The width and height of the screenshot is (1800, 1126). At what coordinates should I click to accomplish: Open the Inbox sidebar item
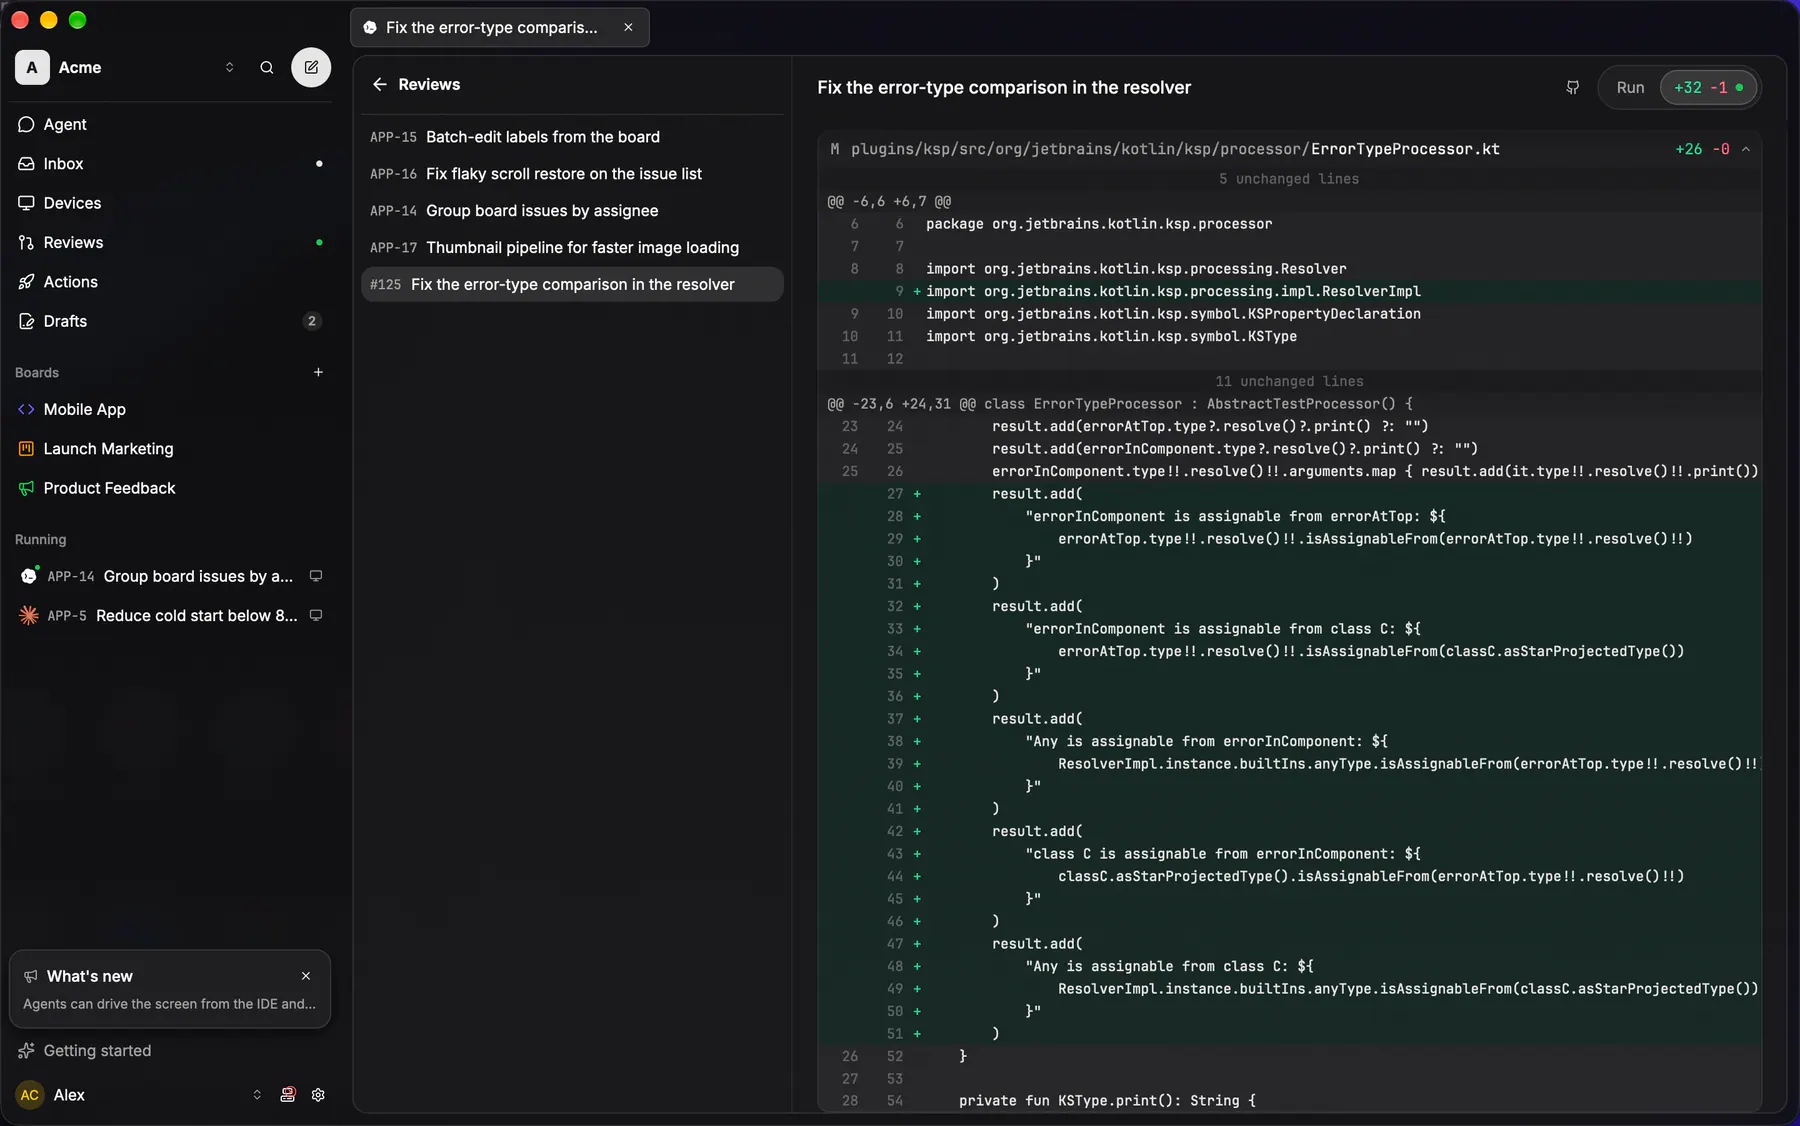click(171, 163)
